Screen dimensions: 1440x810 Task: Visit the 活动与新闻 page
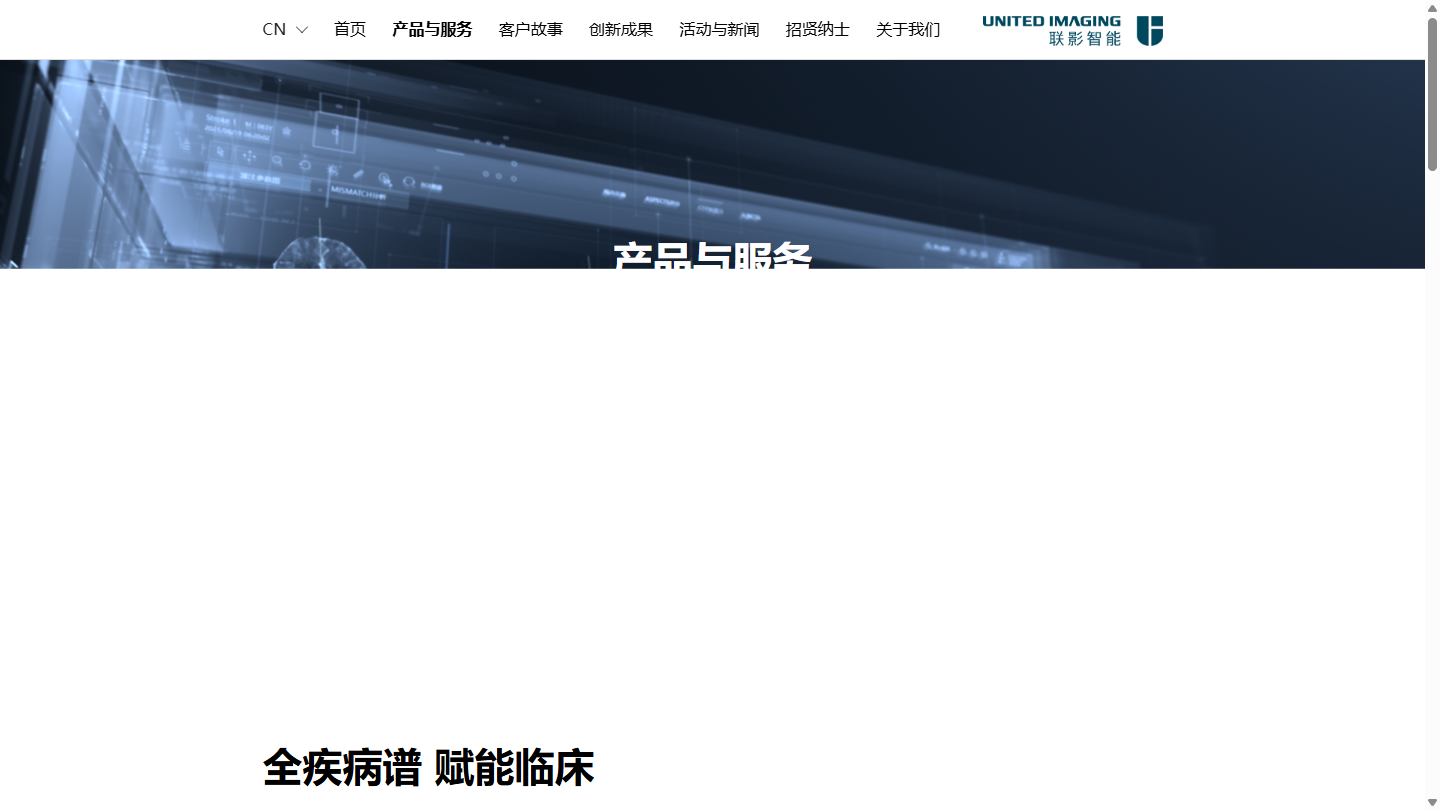[719, 30]
